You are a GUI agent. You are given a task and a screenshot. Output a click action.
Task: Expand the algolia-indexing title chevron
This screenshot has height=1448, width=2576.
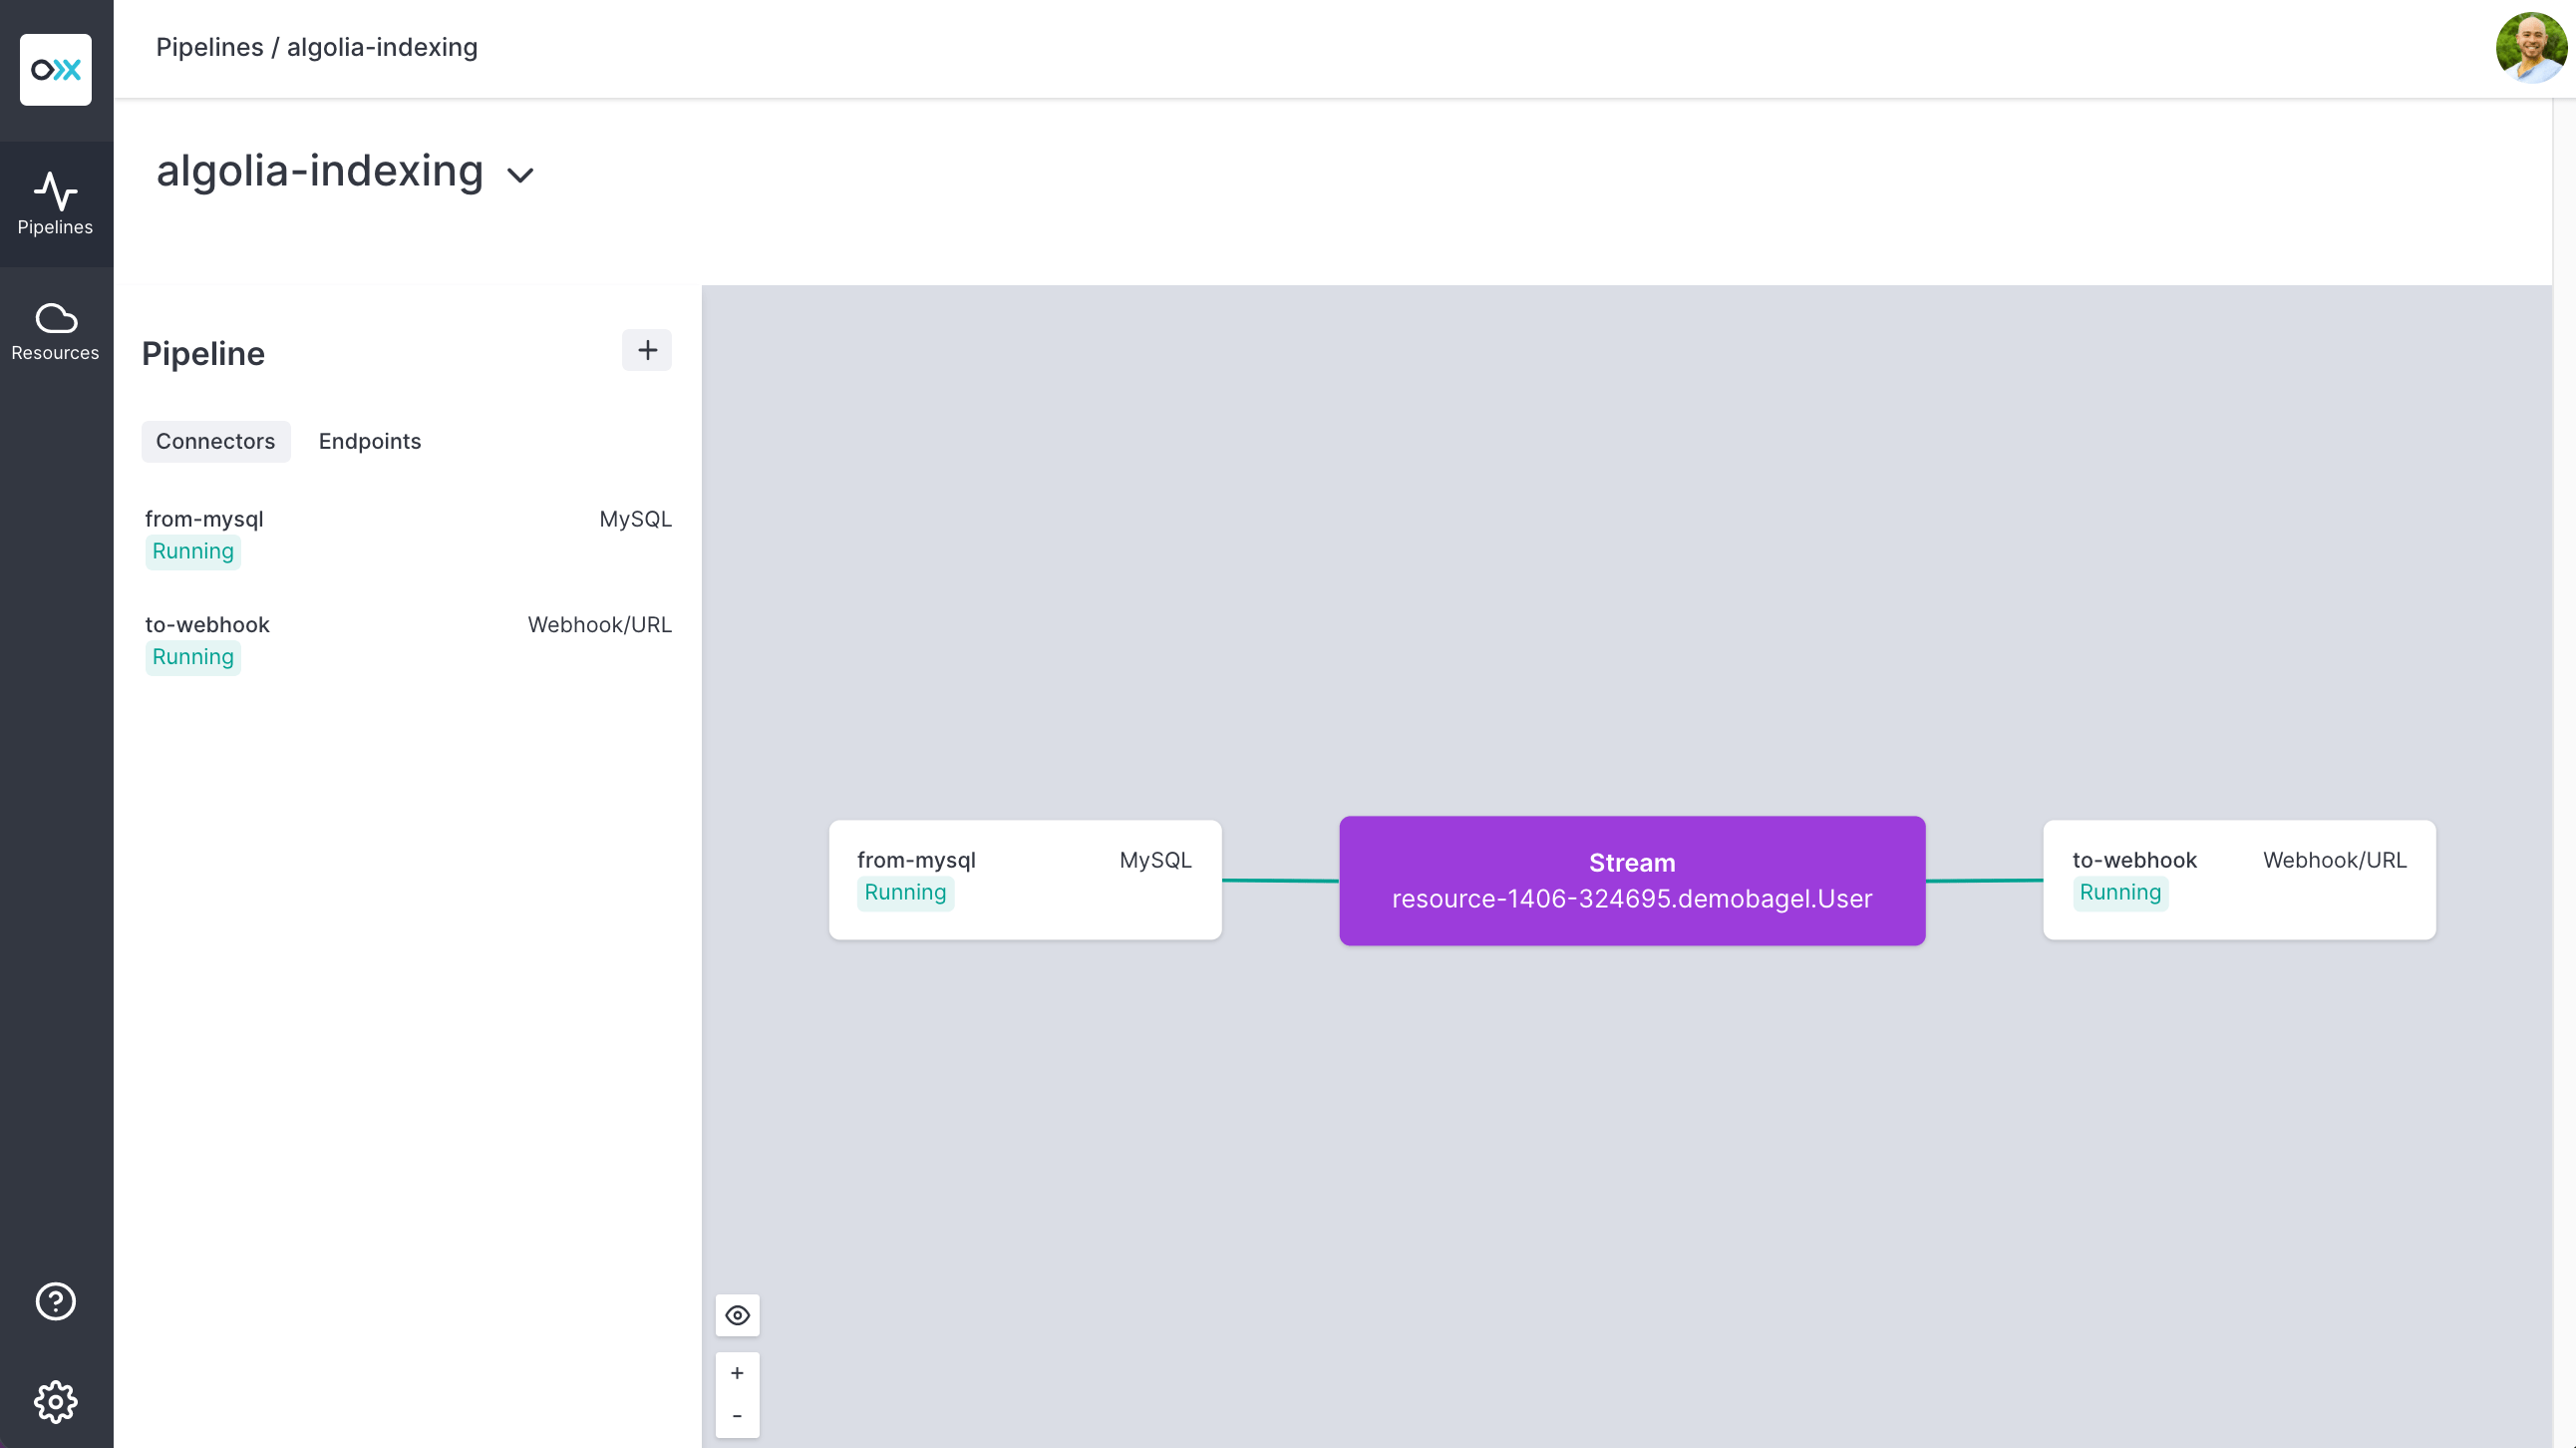(521, 175)
